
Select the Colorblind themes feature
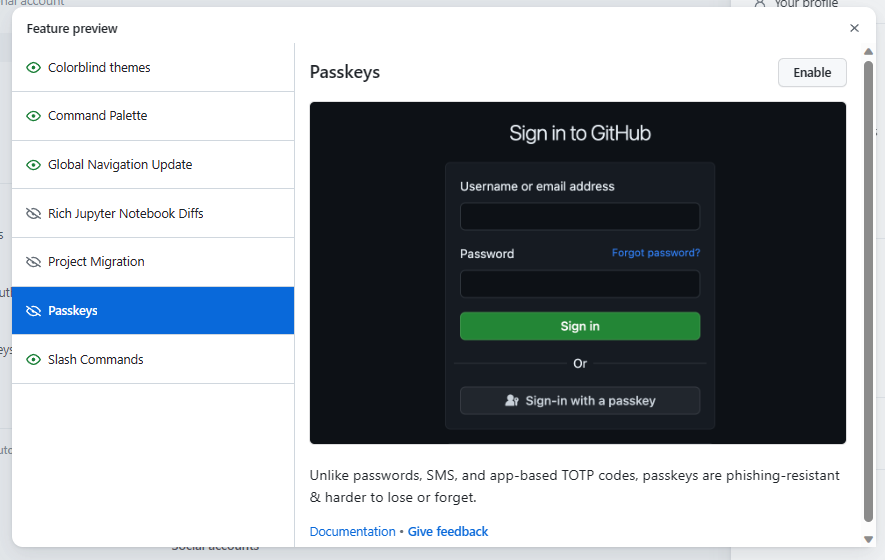point(99,68)
